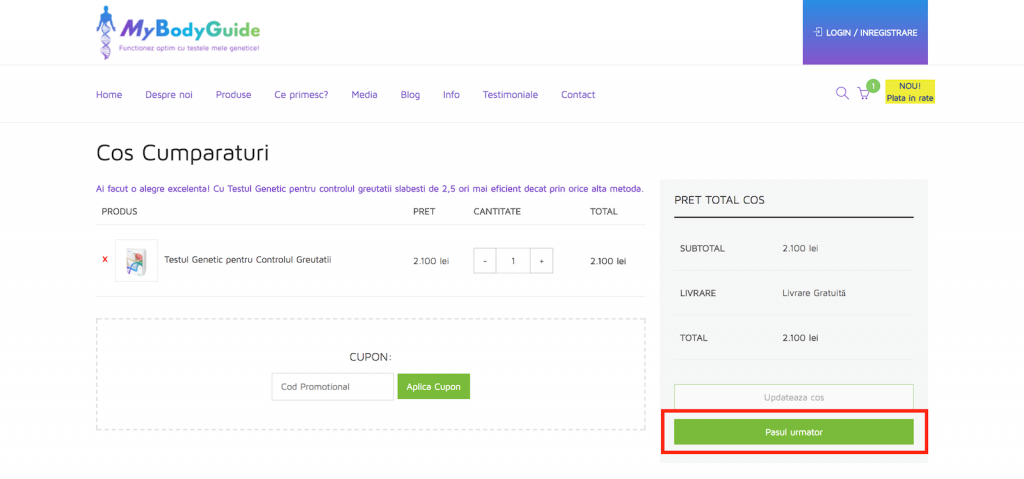
Task: Increase quantity with plus button
Action: tap(541, 261)
